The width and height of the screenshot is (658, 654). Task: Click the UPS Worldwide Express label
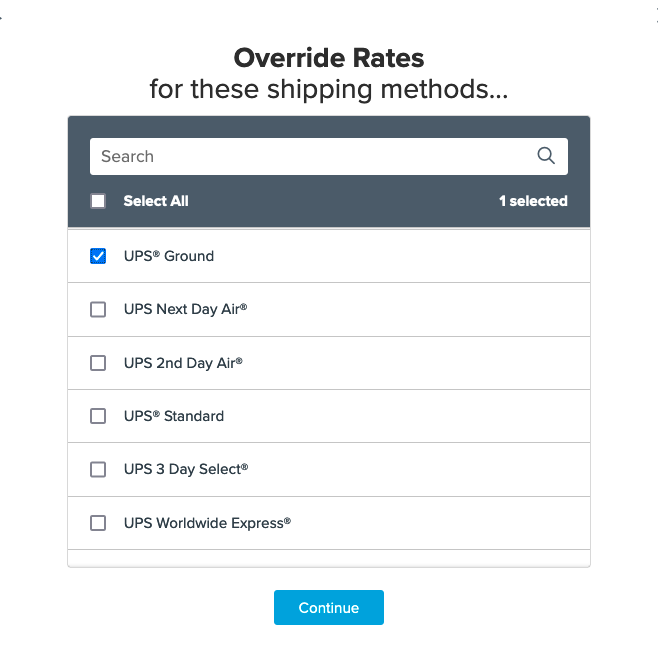(207, 523)
